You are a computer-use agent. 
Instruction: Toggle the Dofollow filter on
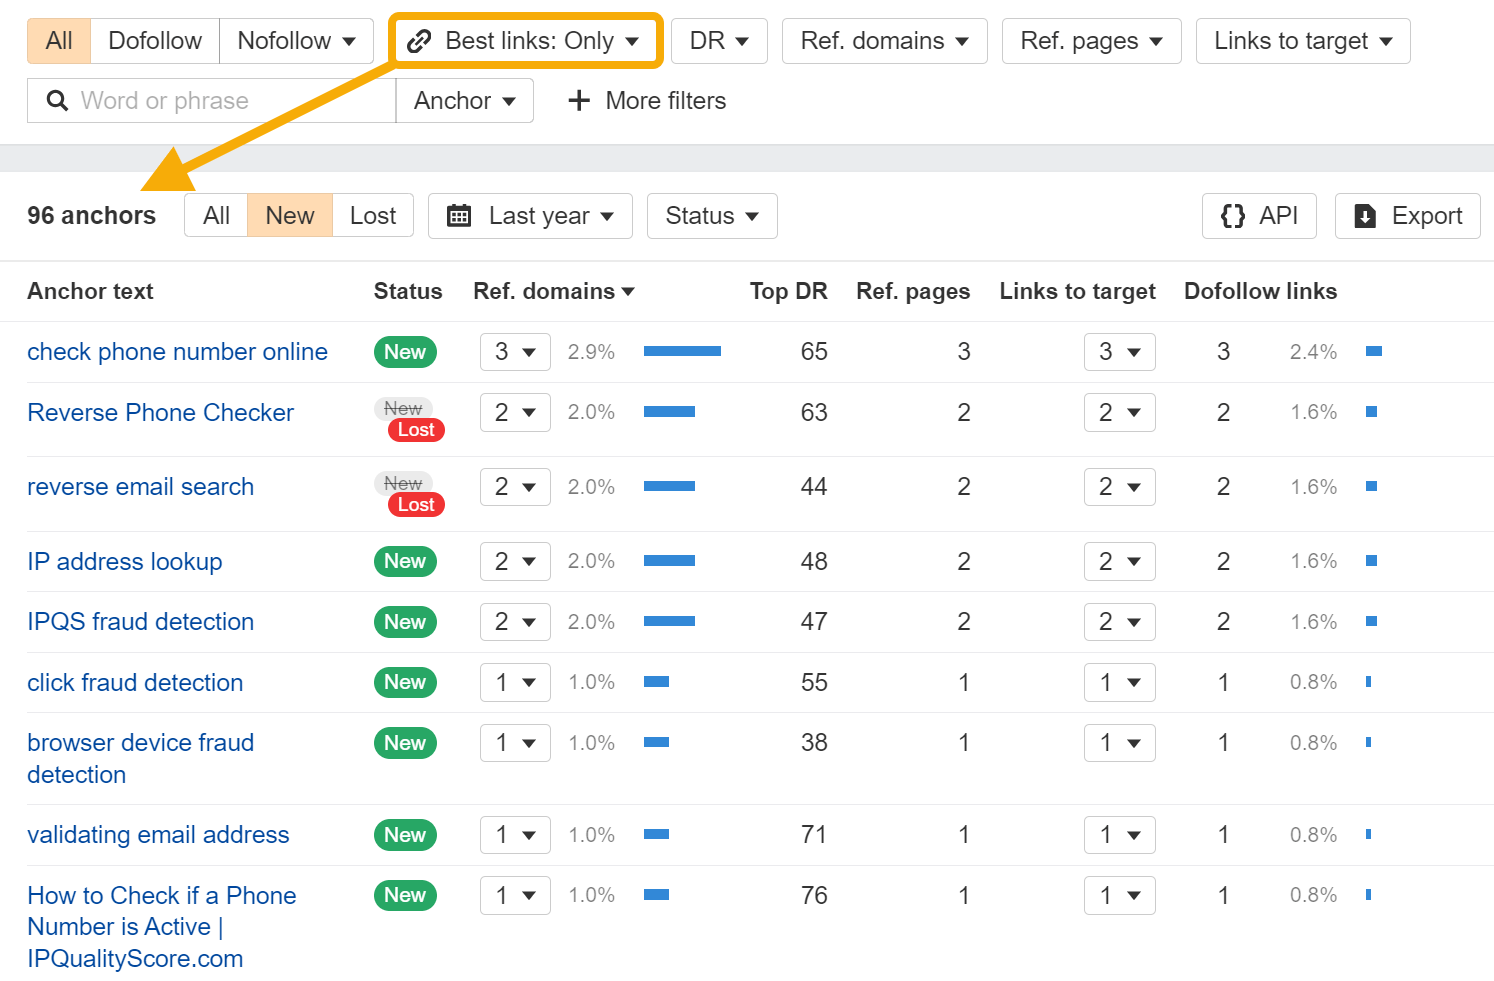tap(155, 41)
